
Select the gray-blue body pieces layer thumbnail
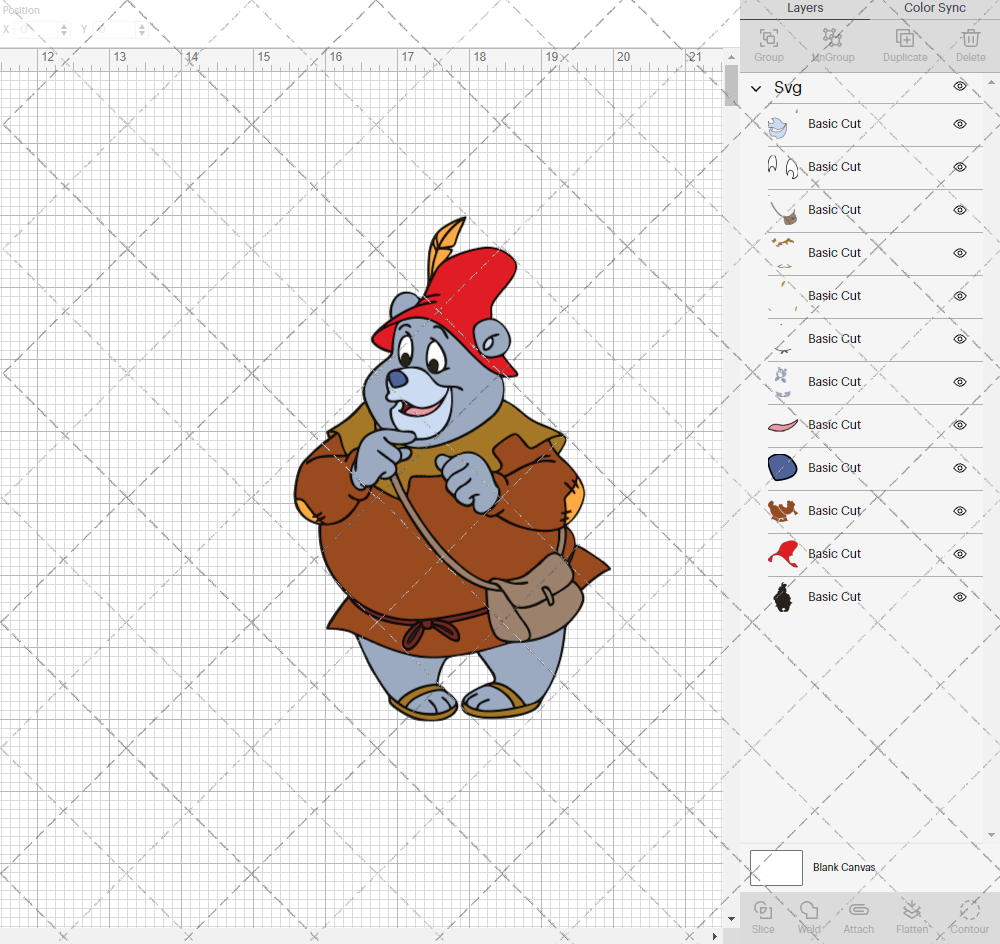coord(783,382)
